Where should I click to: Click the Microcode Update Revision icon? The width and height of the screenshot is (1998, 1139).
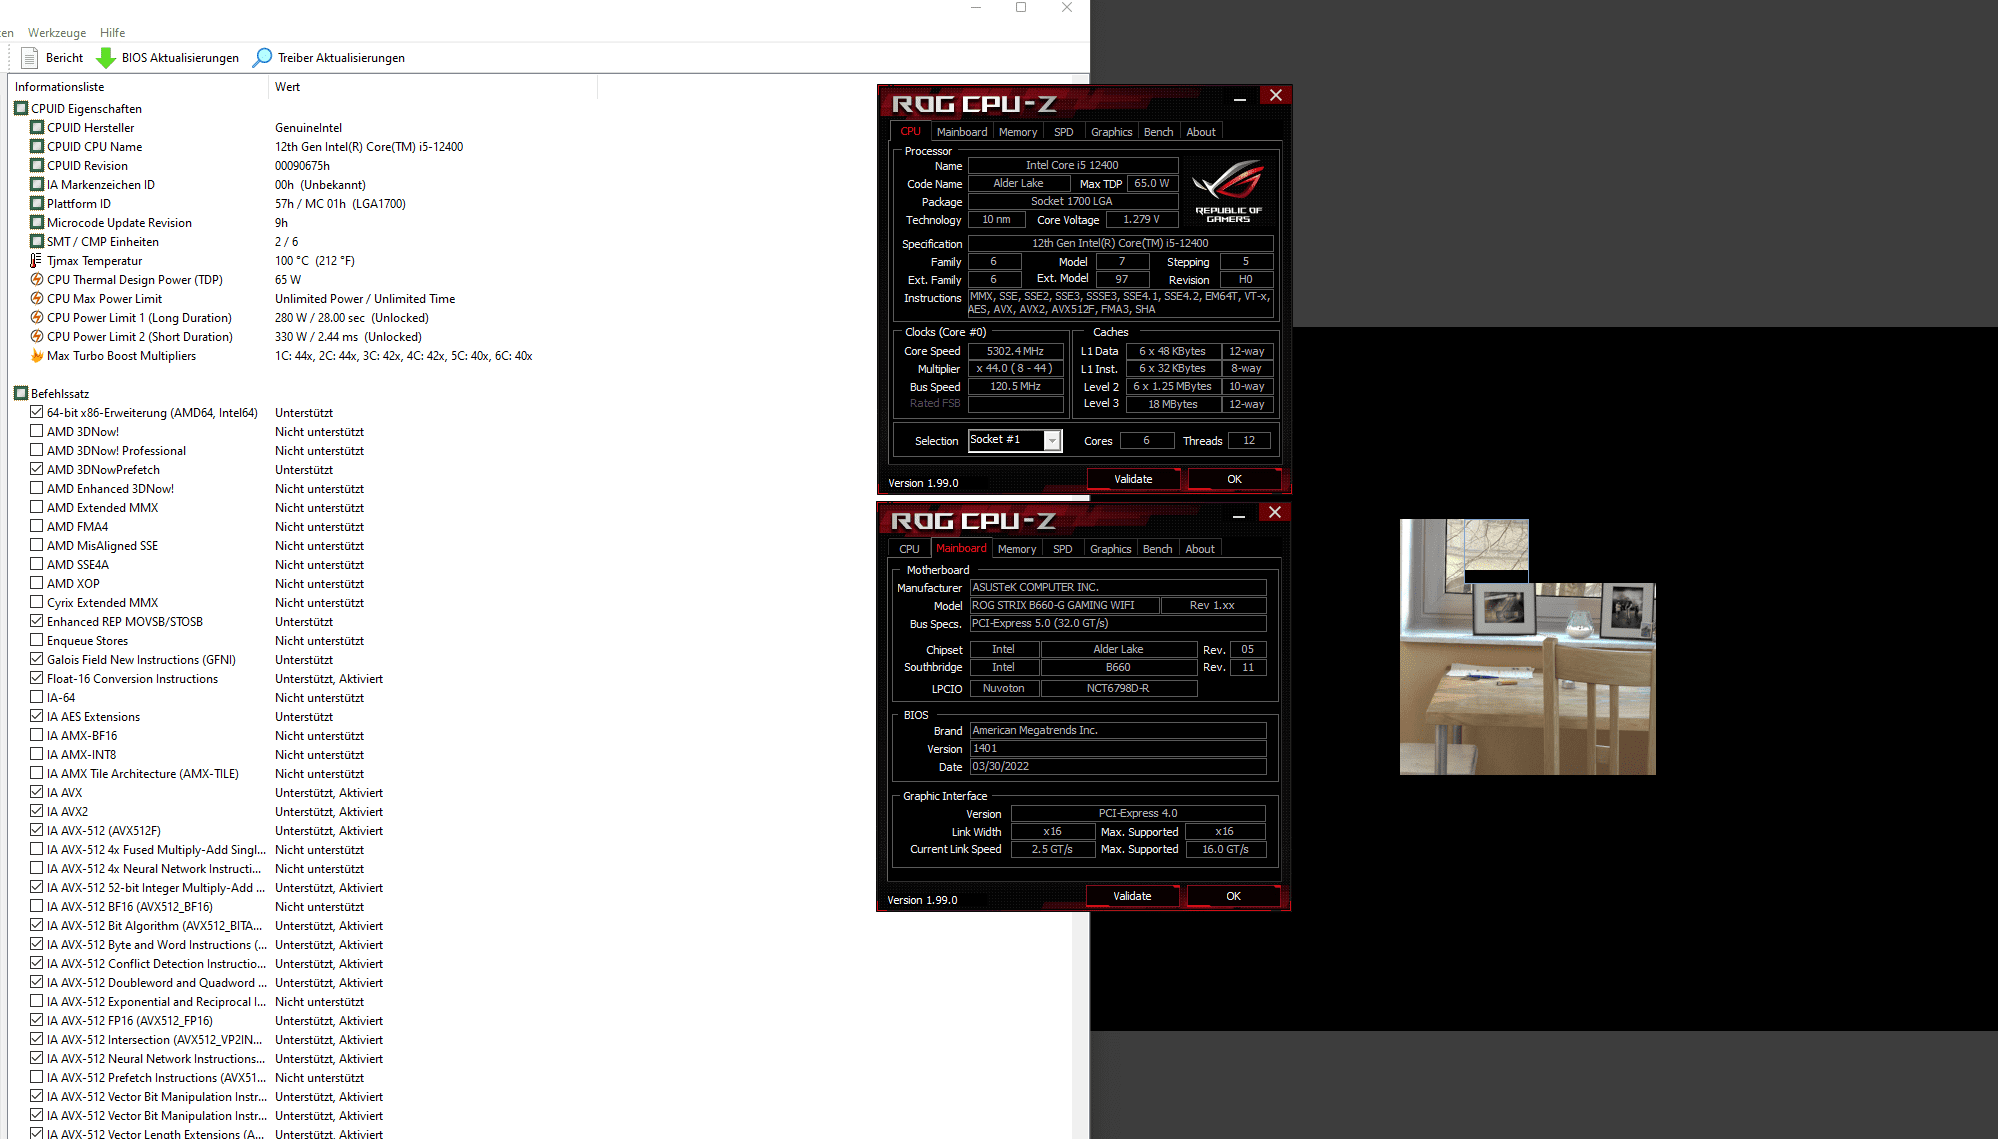(x=37, y=222)
